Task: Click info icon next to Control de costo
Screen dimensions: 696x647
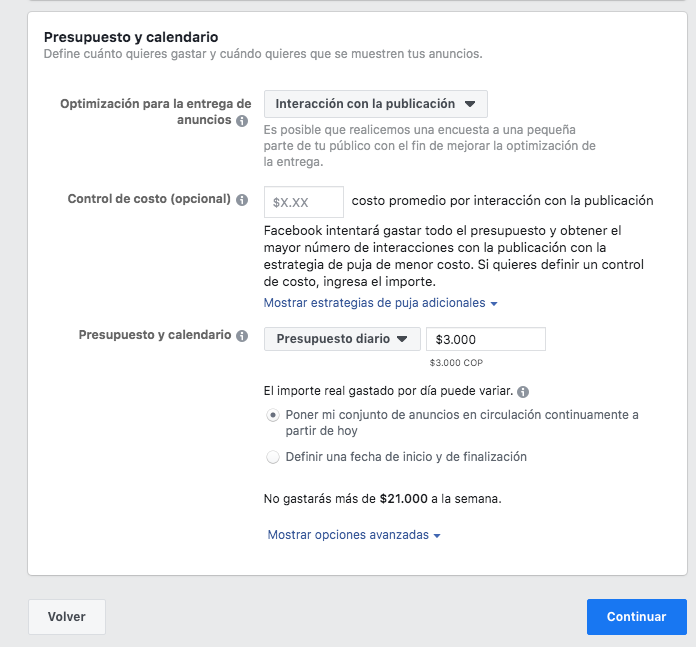Action: click(242, 200)
